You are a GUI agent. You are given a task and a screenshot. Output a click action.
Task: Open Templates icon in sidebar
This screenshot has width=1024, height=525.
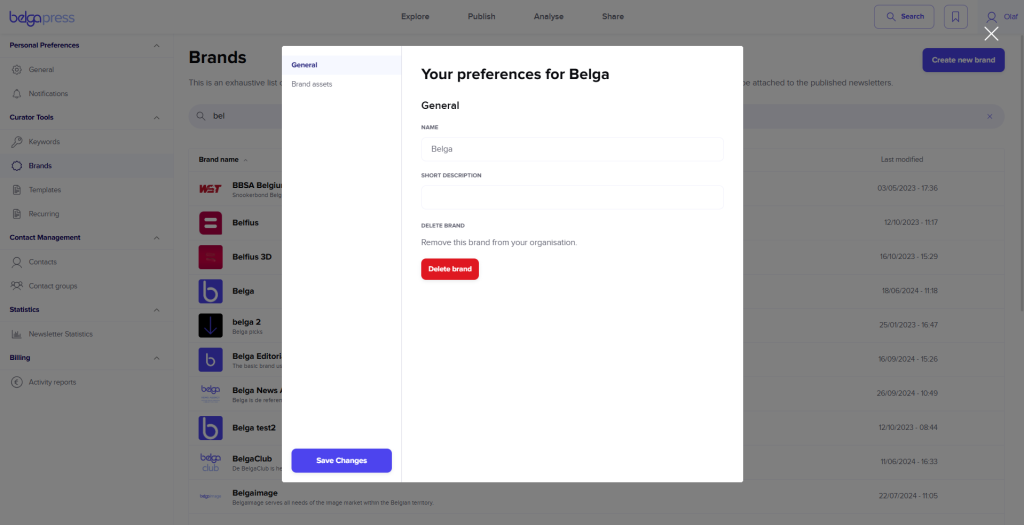pos(17,190)
